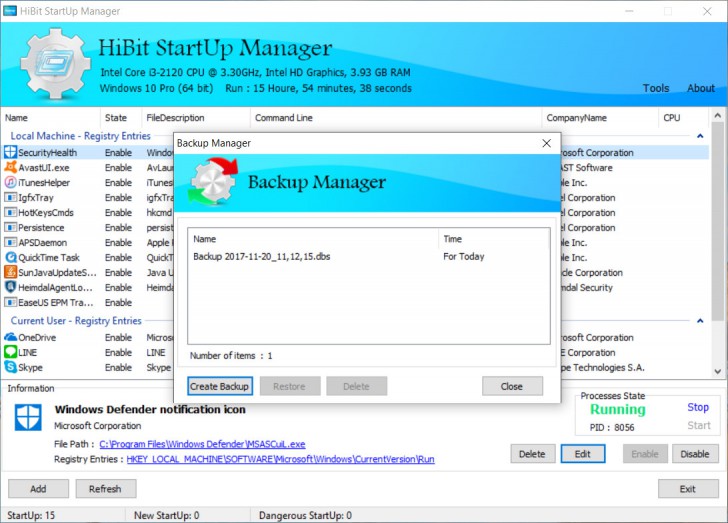Open the Tools menu
The width and height of the screenshot is (728, 523).
point(656,88)
